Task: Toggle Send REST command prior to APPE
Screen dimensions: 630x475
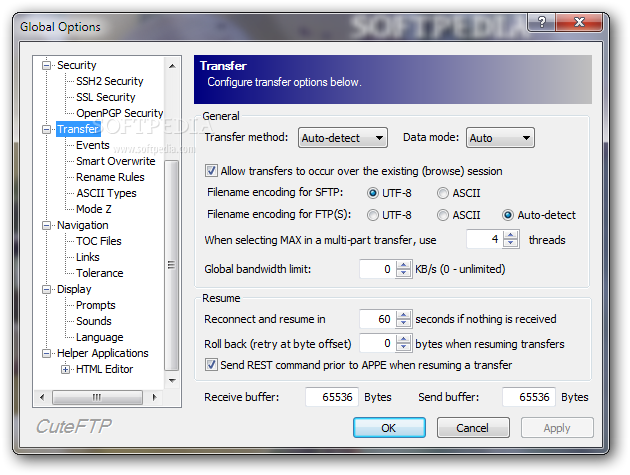Action: pyautogui.click(x=211, y=365)
